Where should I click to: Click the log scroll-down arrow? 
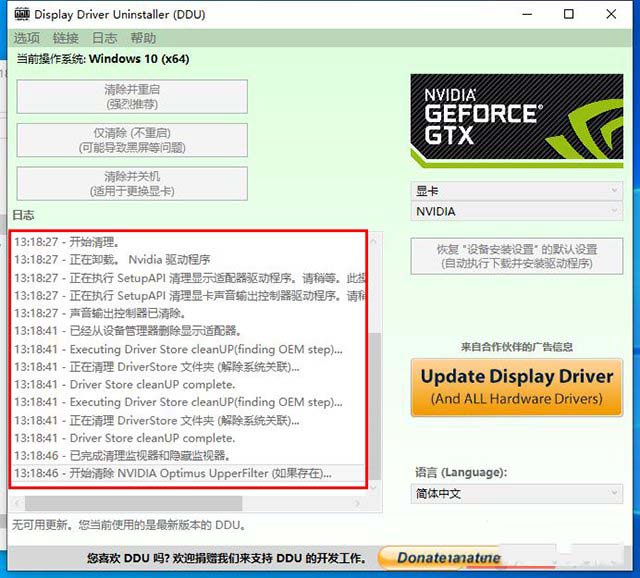tap(374, 487)
